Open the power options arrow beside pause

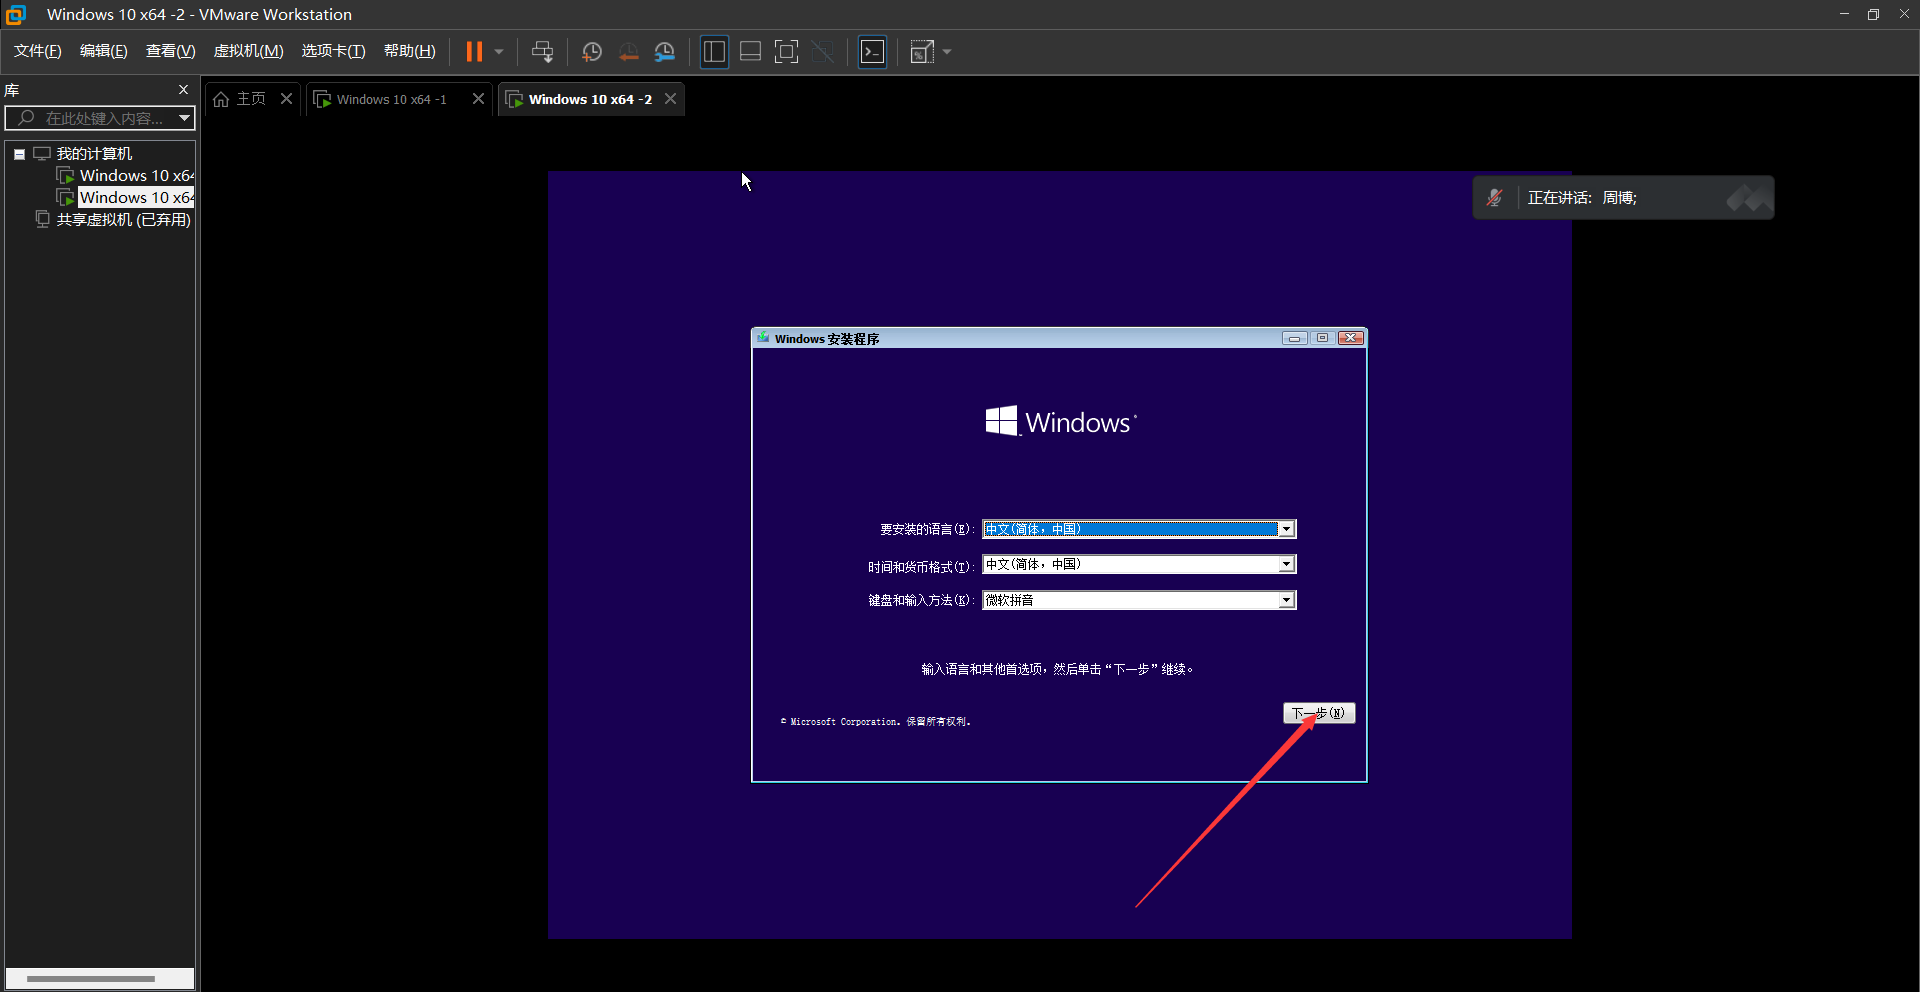(x=498, y=52)
